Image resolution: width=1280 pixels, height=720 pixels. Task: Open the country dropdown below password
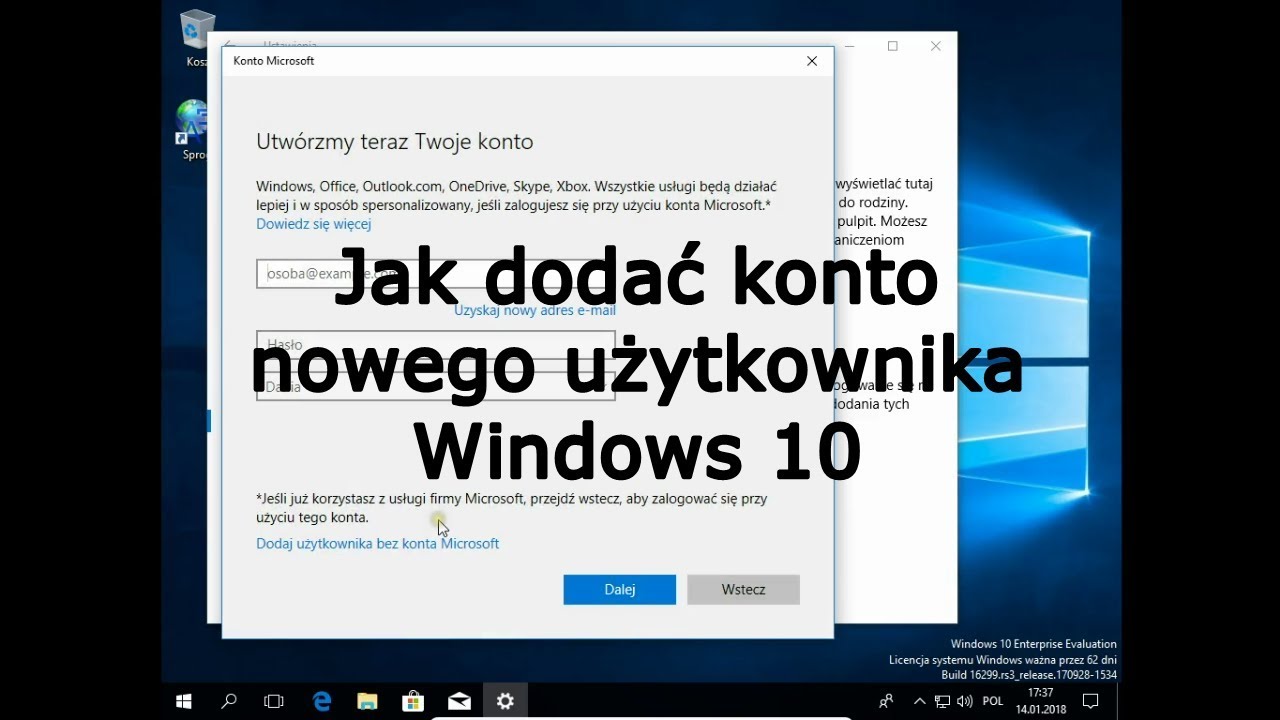[x=436, y=387]
